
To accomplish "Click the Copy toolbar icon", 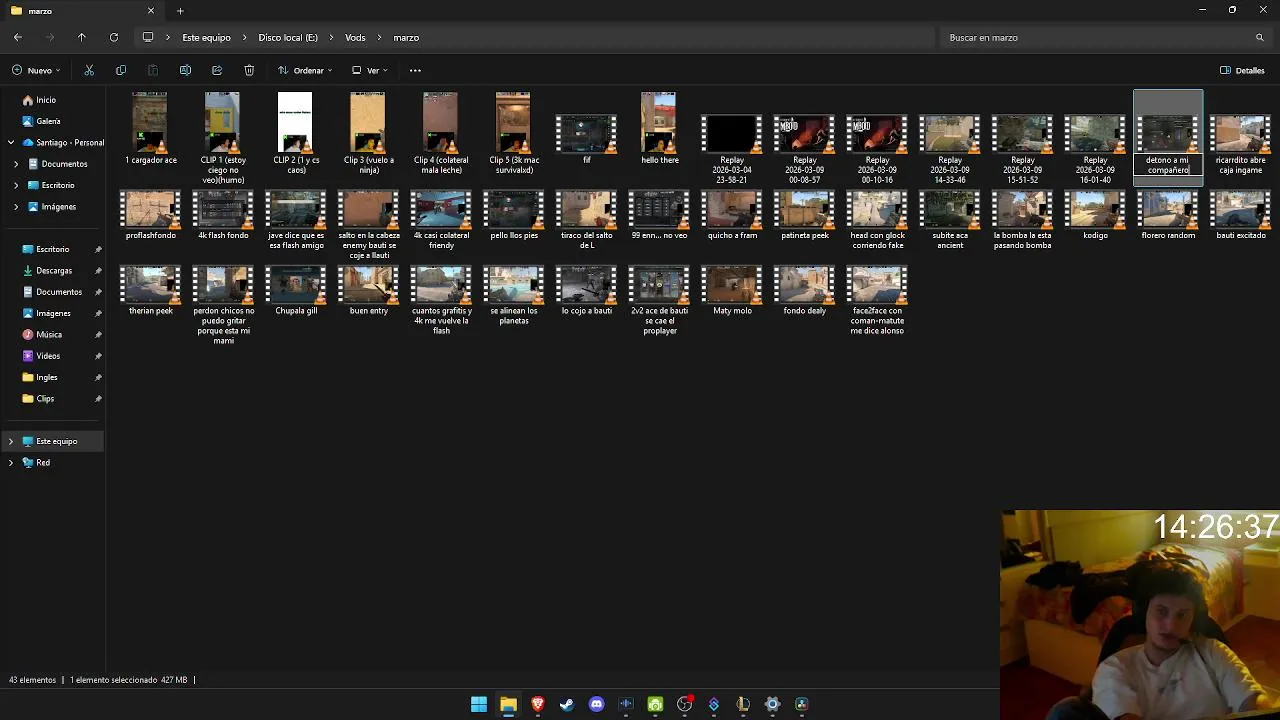I will 121,70.
